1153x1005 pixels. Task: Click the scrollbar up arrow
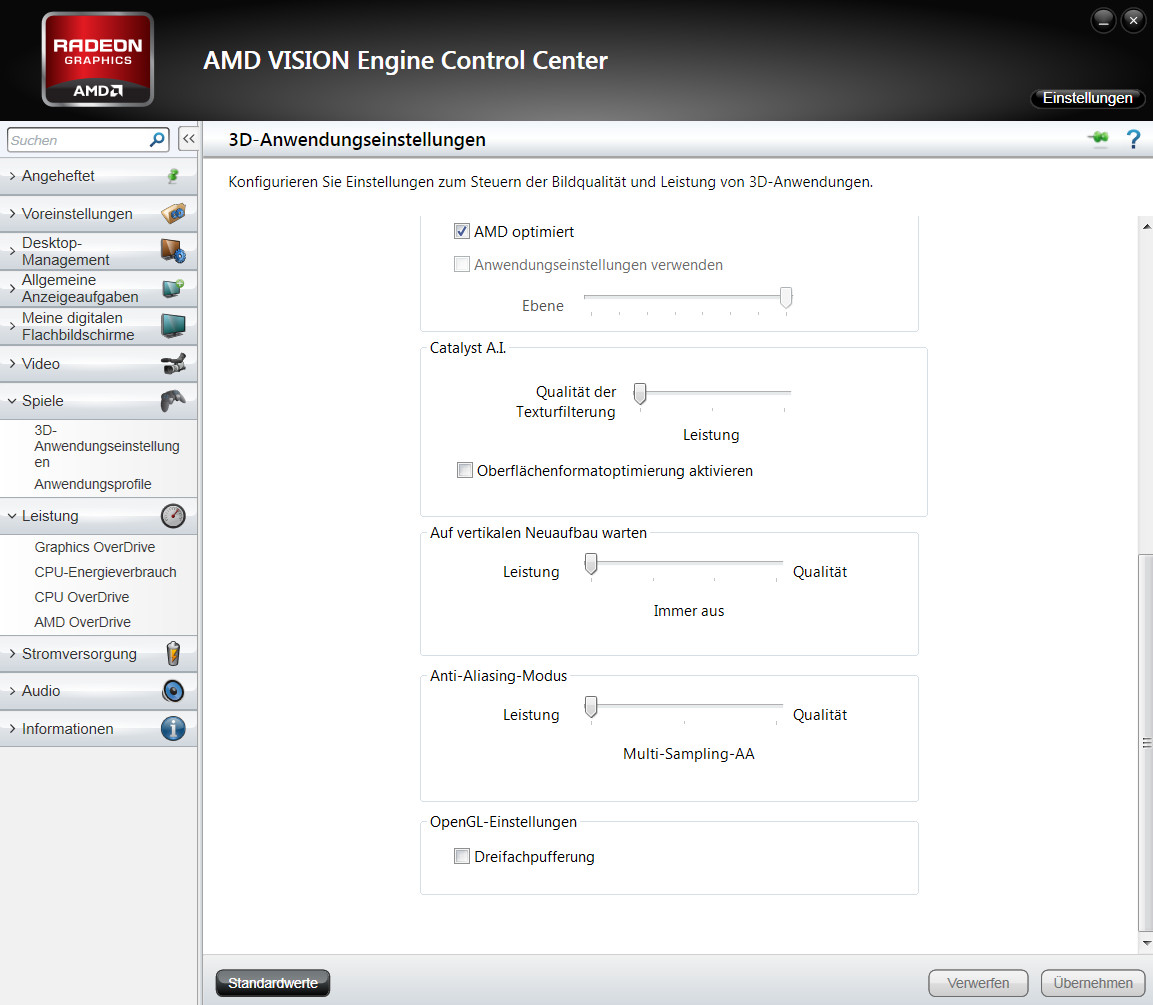click(1146, 226)
